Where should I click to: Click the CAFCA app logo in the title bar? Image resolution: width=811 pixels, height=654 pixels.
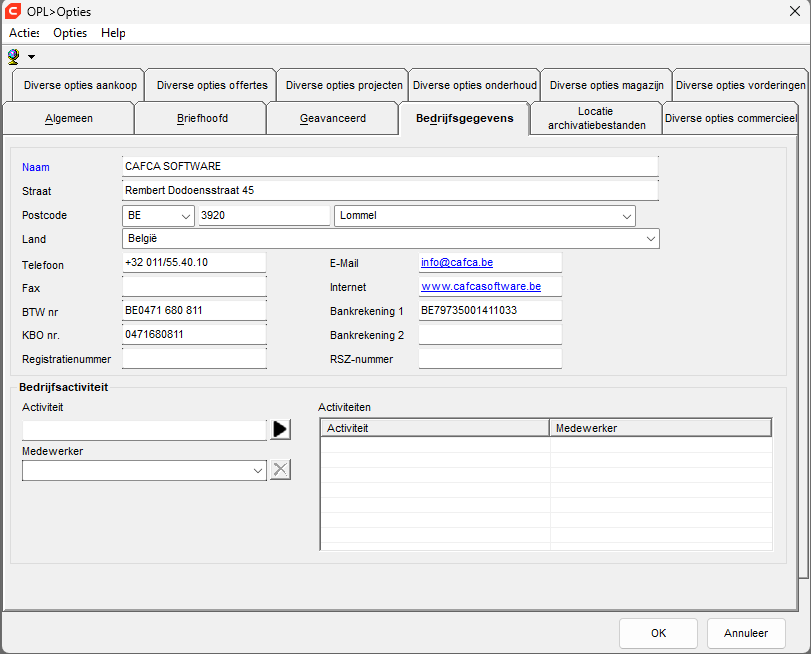(12, 11)
